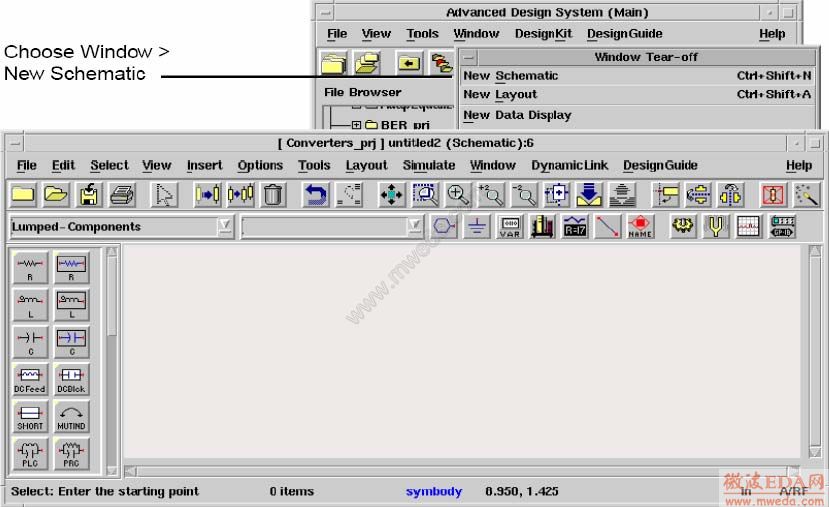Open the Layout menu in schematic window
829x507 pixels.
366,165
